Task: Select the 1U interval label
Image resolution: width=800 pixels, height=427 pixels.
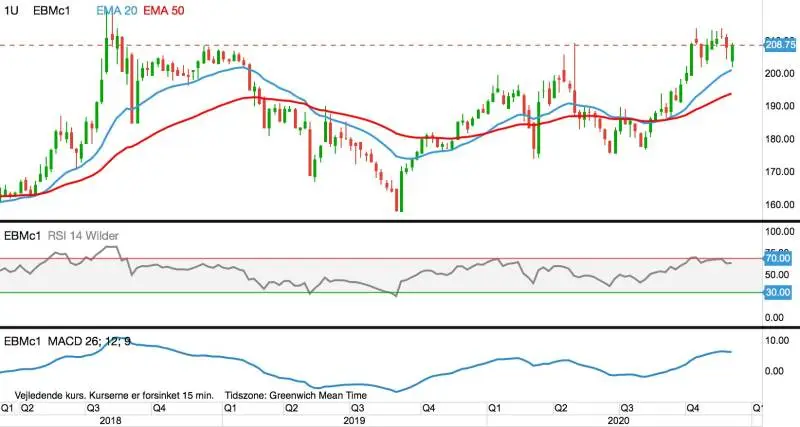Action: 11,10
